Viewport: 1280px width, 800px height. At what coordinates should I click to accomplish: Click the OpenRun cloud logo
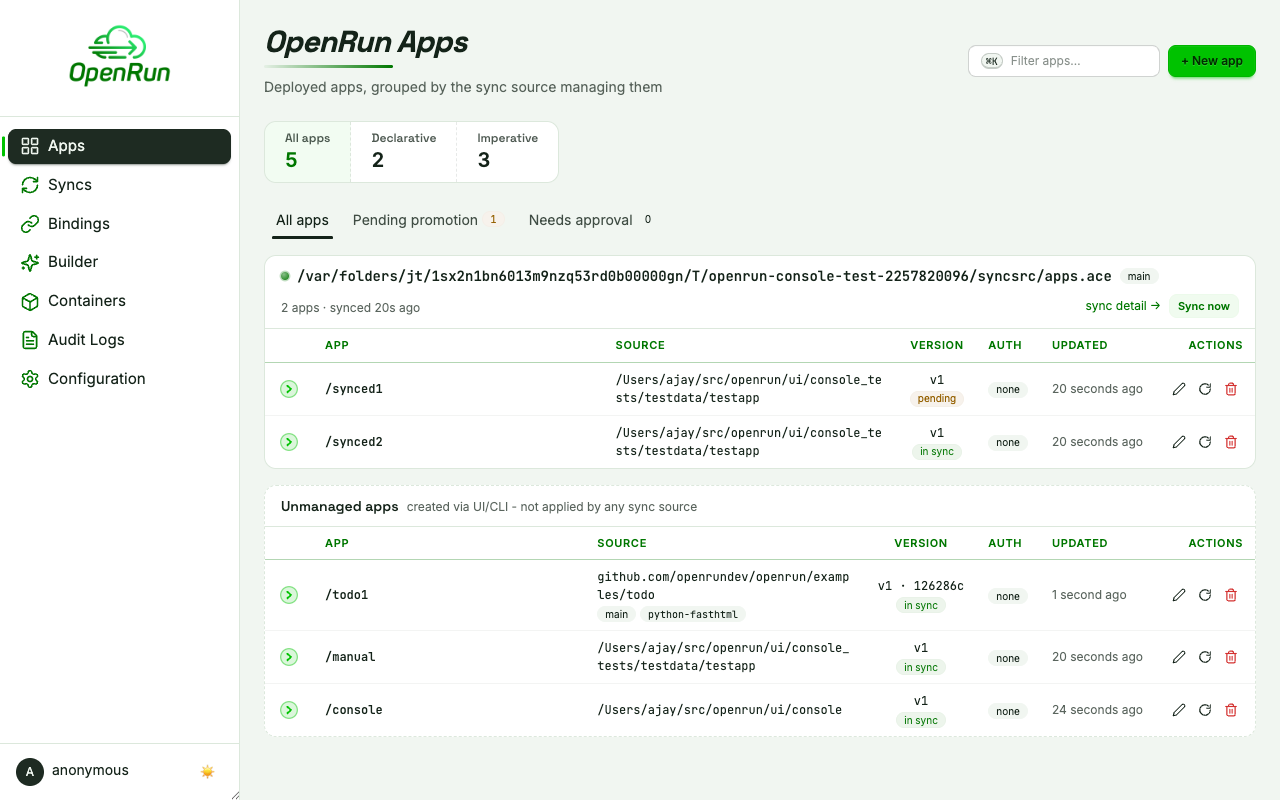click(119, 56)
